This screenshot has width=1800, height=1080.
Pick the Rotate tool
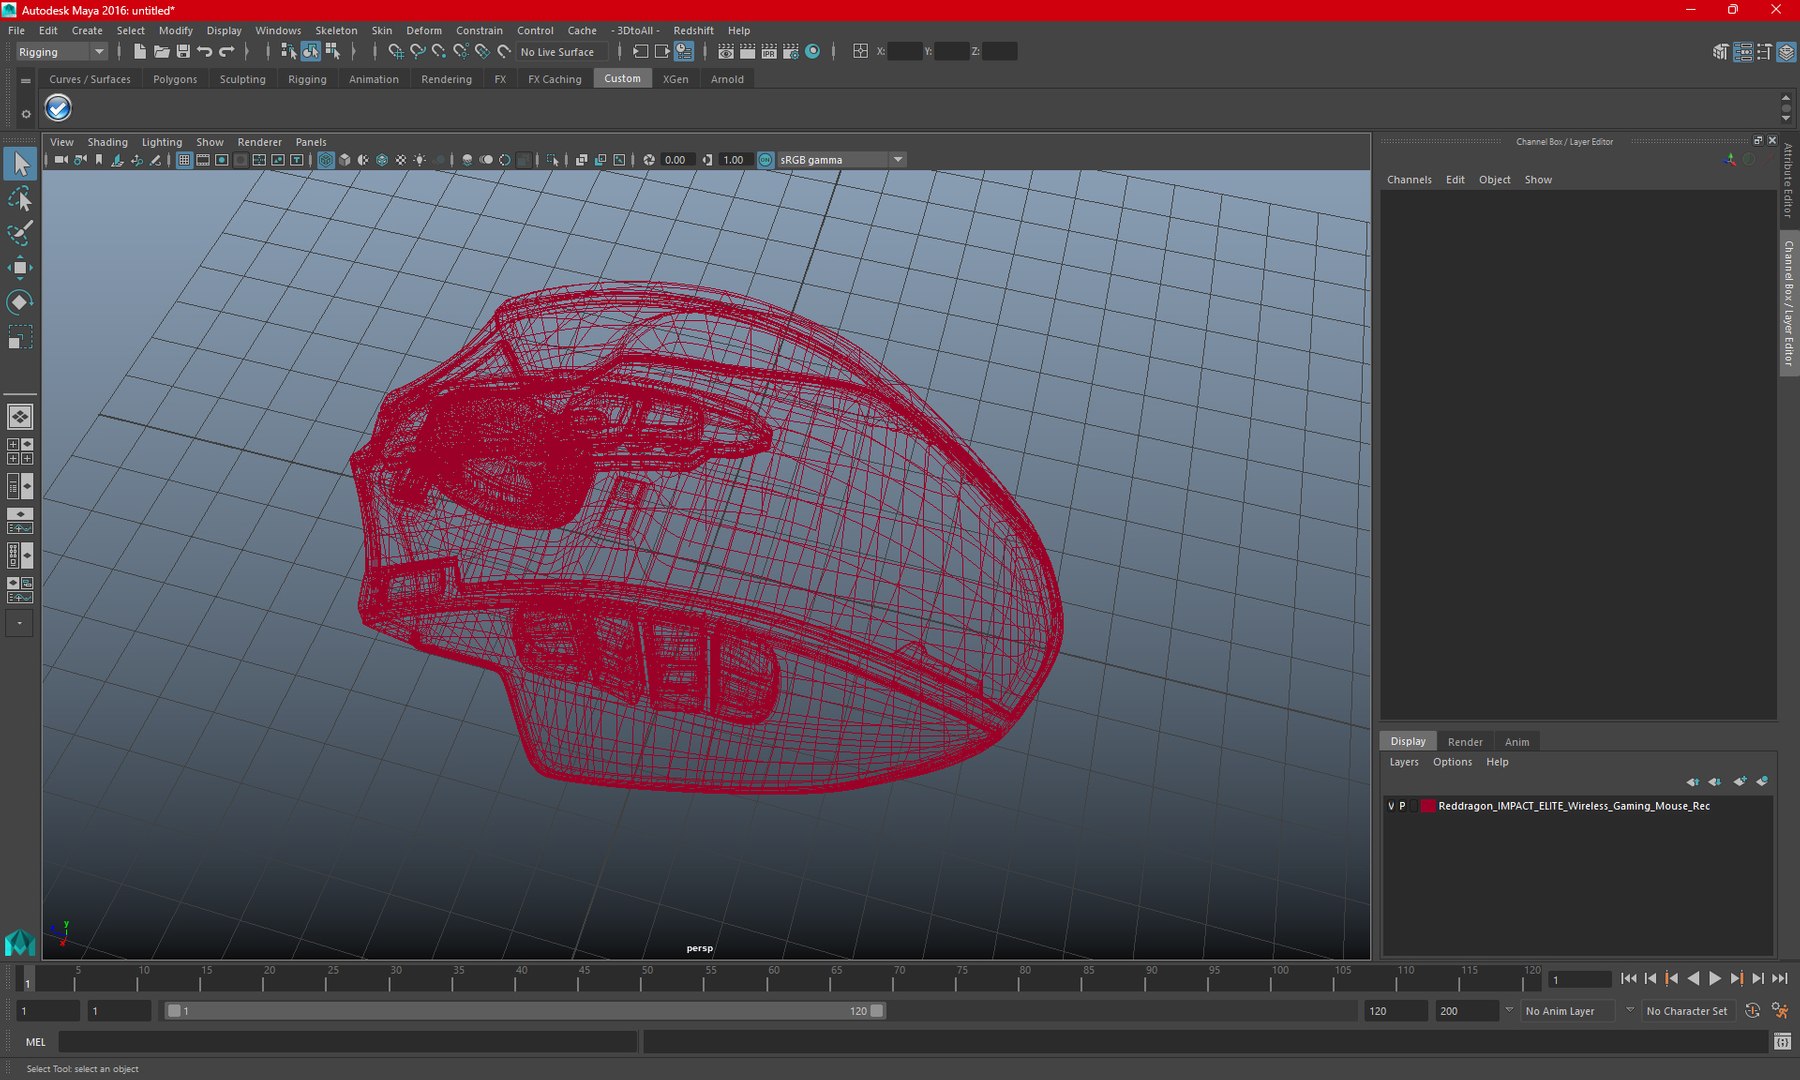click(20, 302)
